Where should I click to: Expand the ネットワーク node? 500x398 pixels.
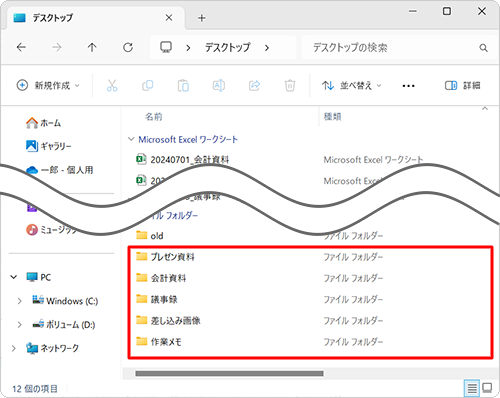[14, 348]
